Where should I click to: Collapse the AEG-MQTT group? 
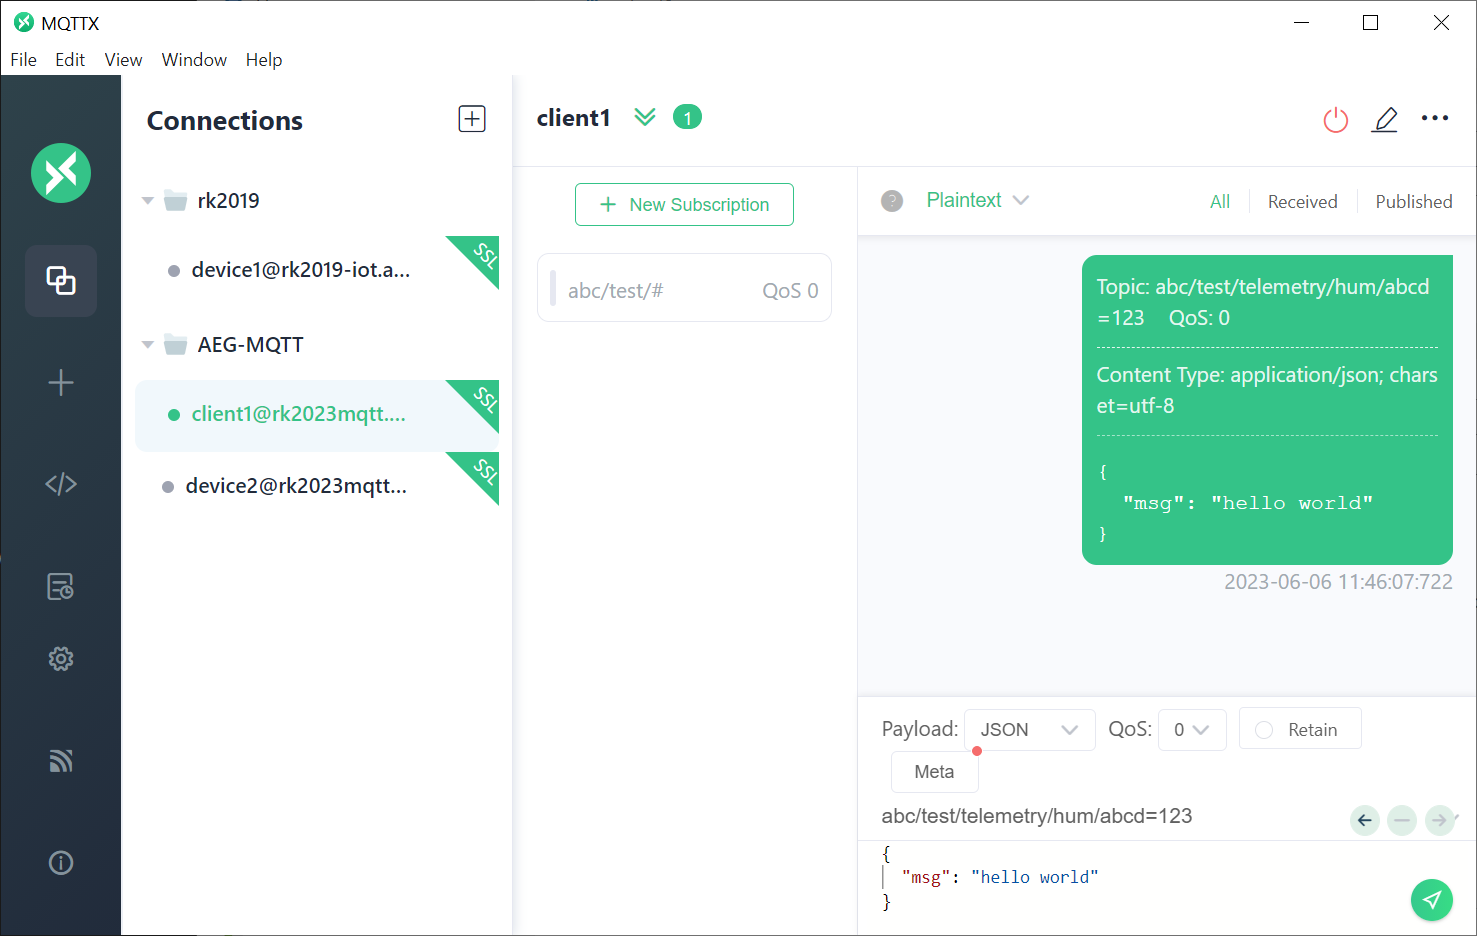(148, 345)
